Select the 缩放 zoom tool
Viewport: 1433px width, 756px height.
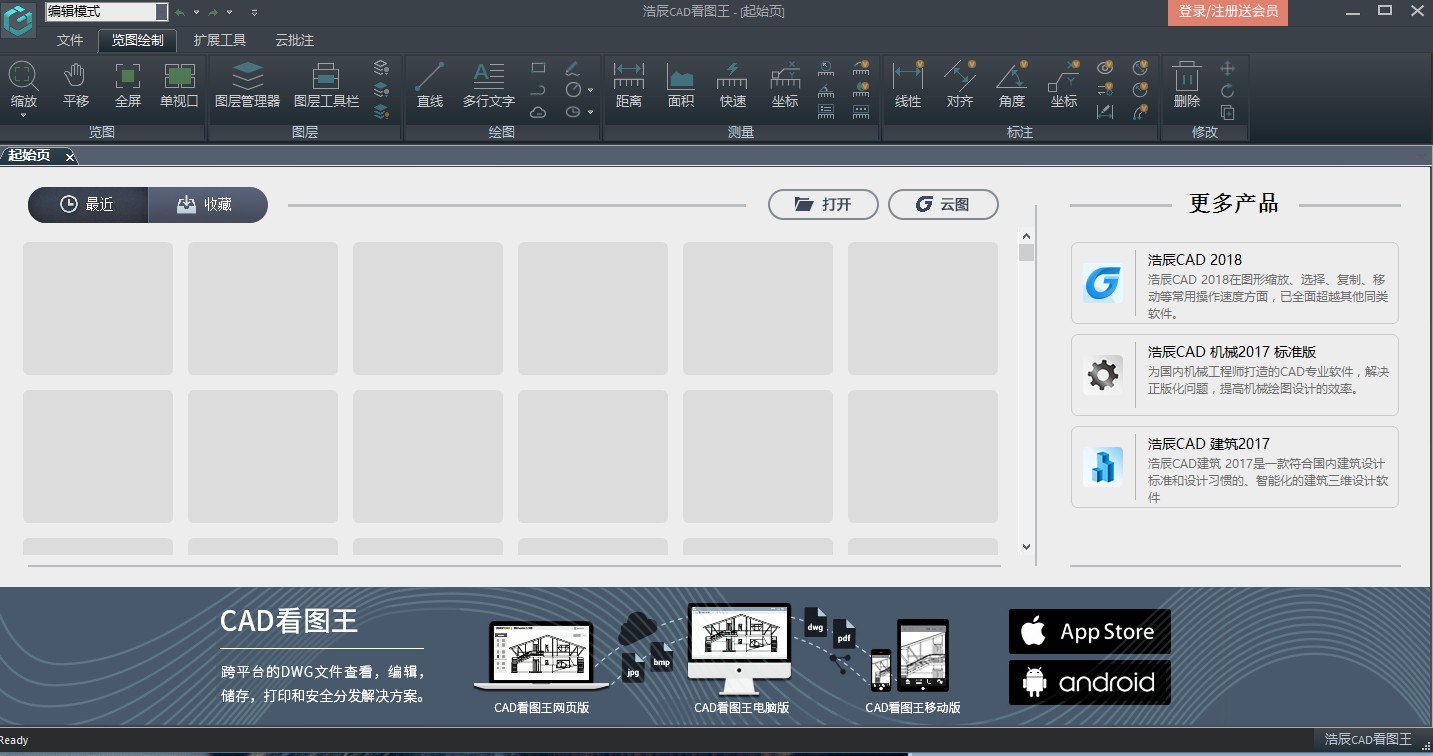click(24, 84)
